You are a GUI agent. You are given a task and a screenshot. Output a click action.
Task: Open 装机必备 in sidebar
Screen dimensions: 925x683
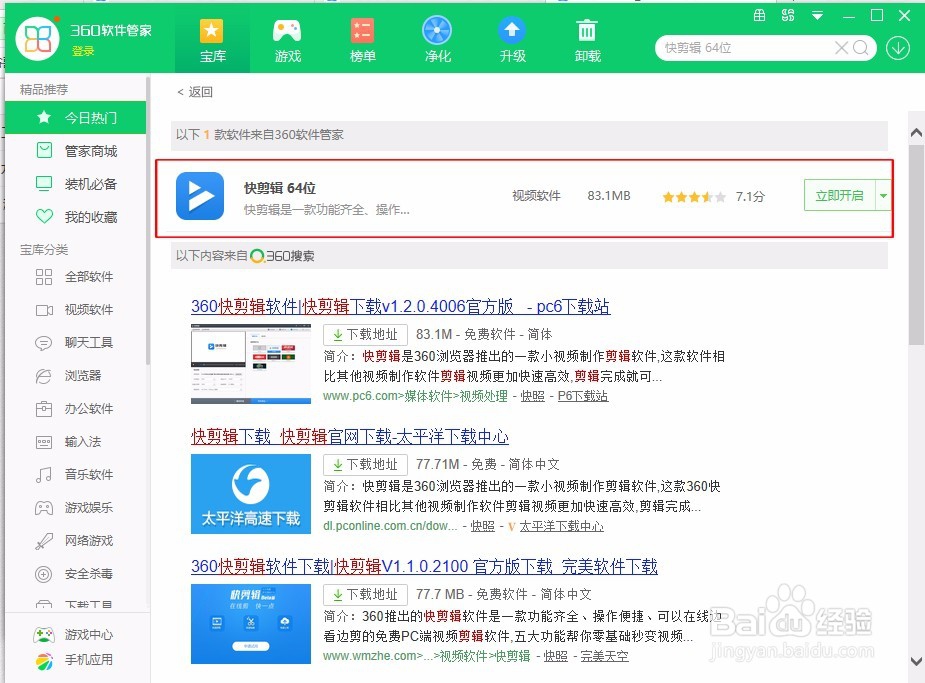tap(76, 184)
